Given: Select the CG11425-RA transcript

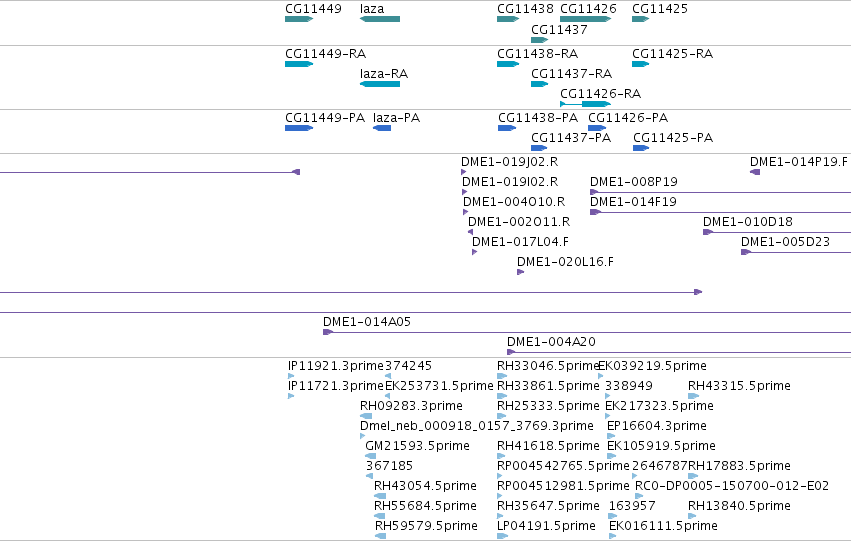Looking at the screenshot, I should [x=640, y=64].
